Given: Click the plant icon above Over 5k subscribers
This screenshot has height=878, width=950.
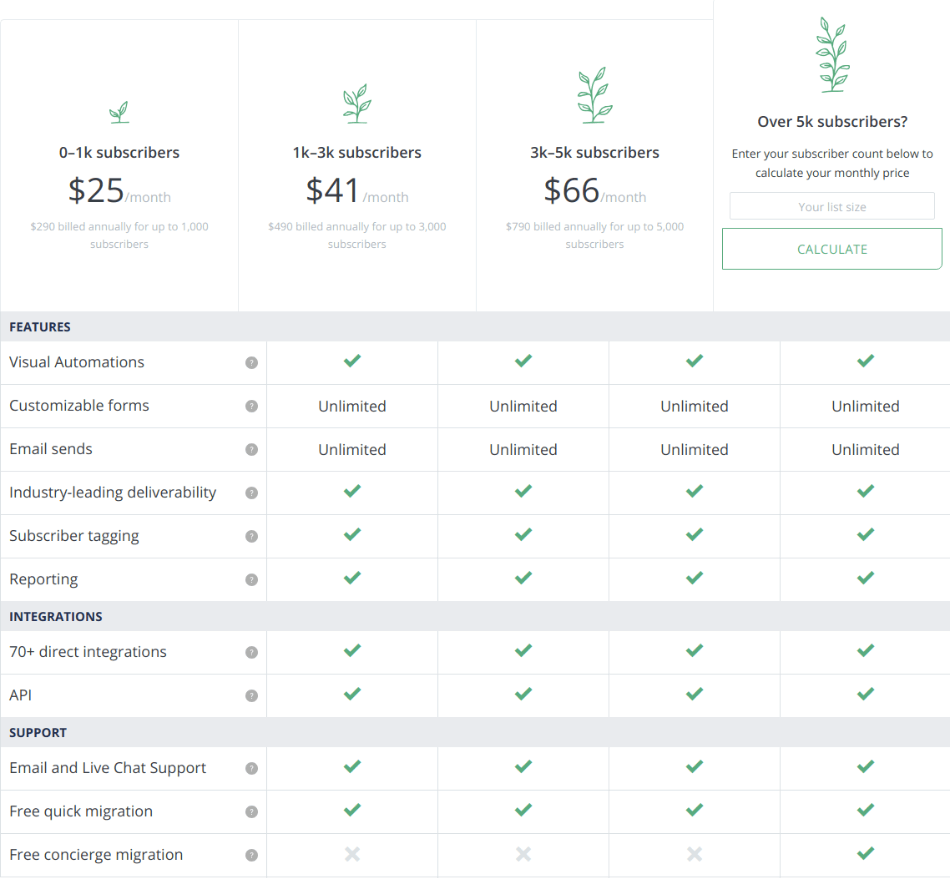Looking at the screenshot, I should [x=832, y=53].
